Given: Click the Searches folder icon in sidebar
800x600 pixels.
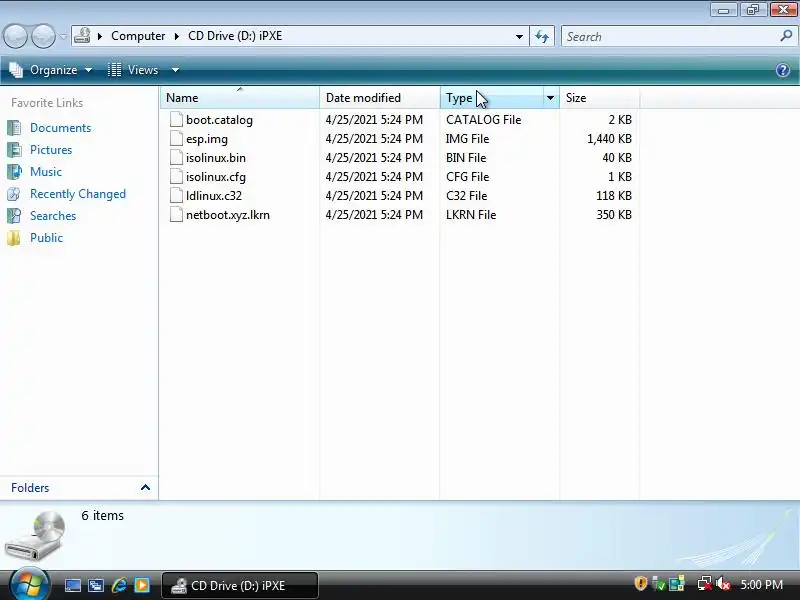Looking at the screenshot, I should [x=14, y=216].
